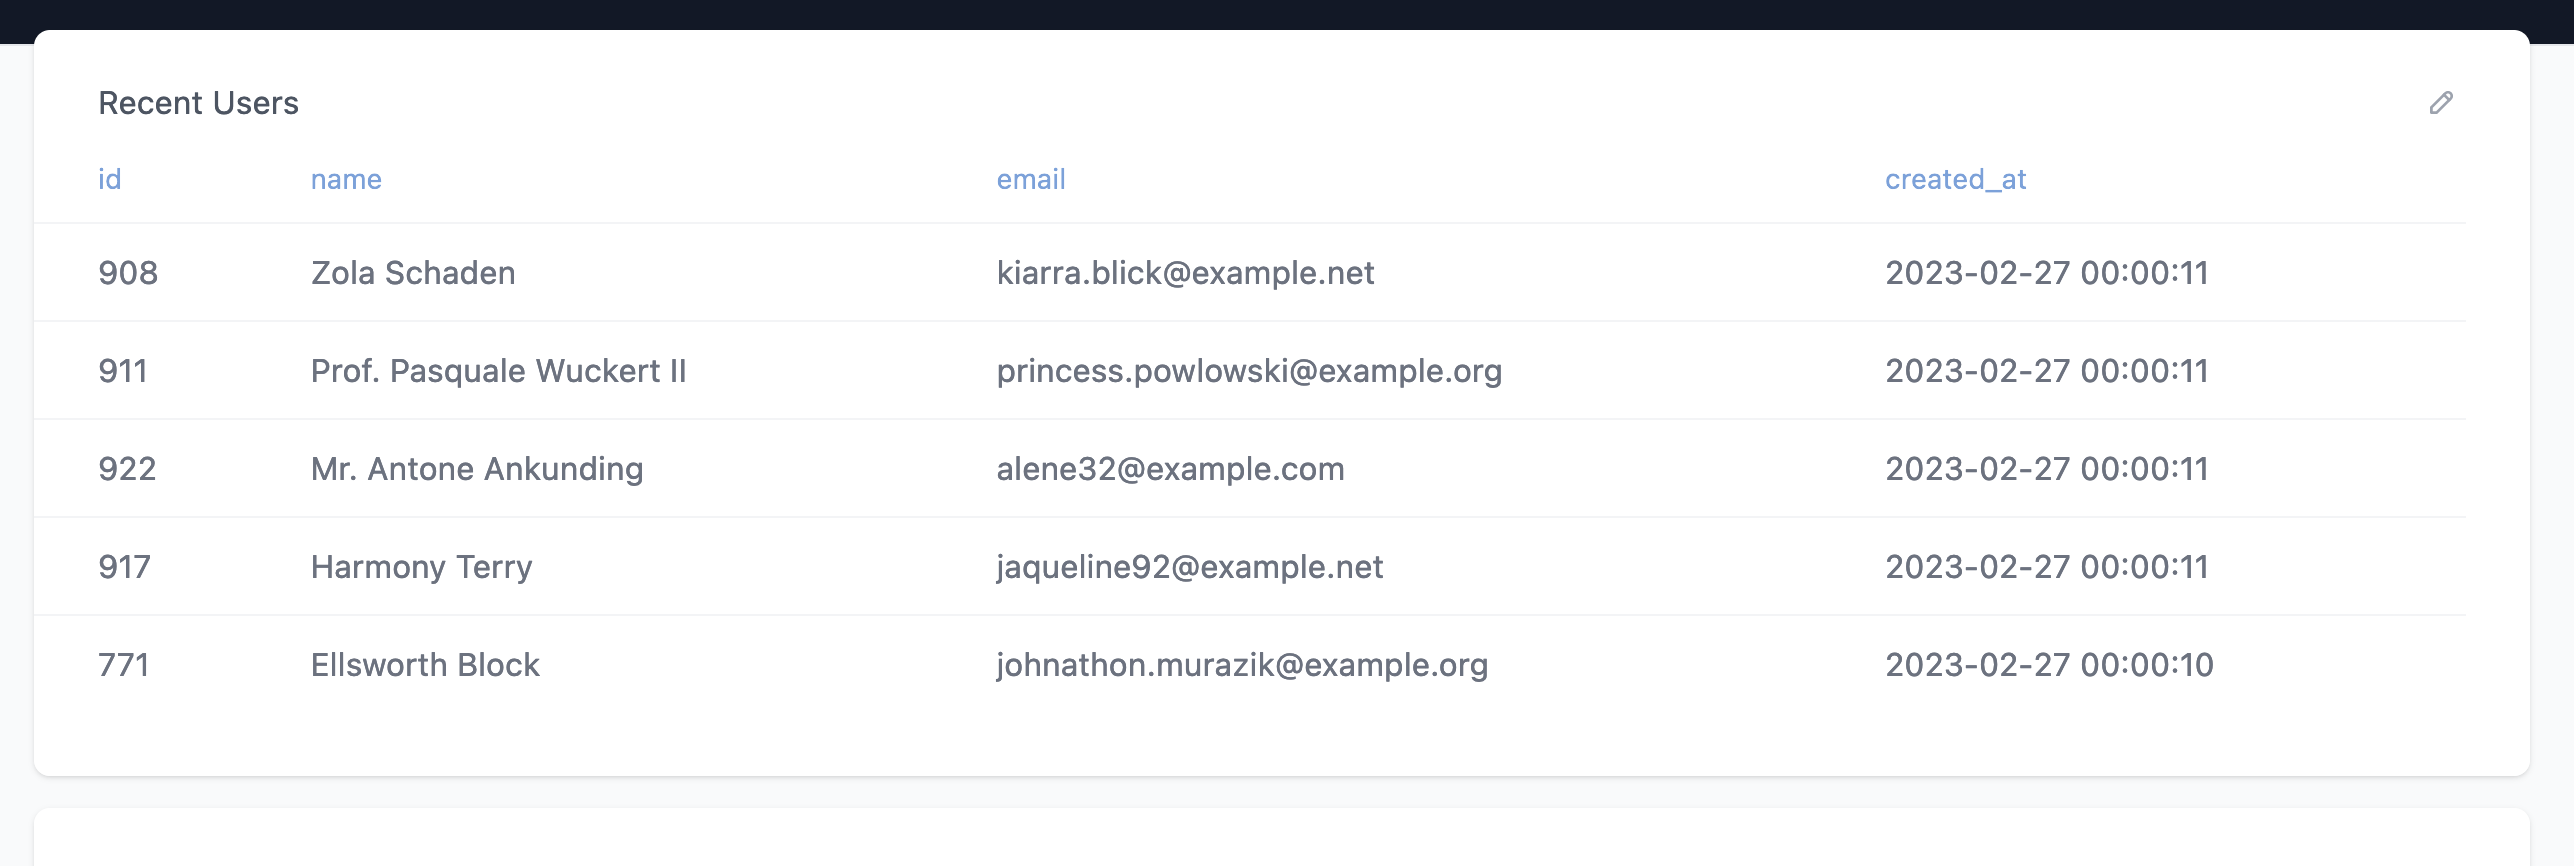Click timestamp 2023-02-27 00:00:10

tap(2049, 665)
